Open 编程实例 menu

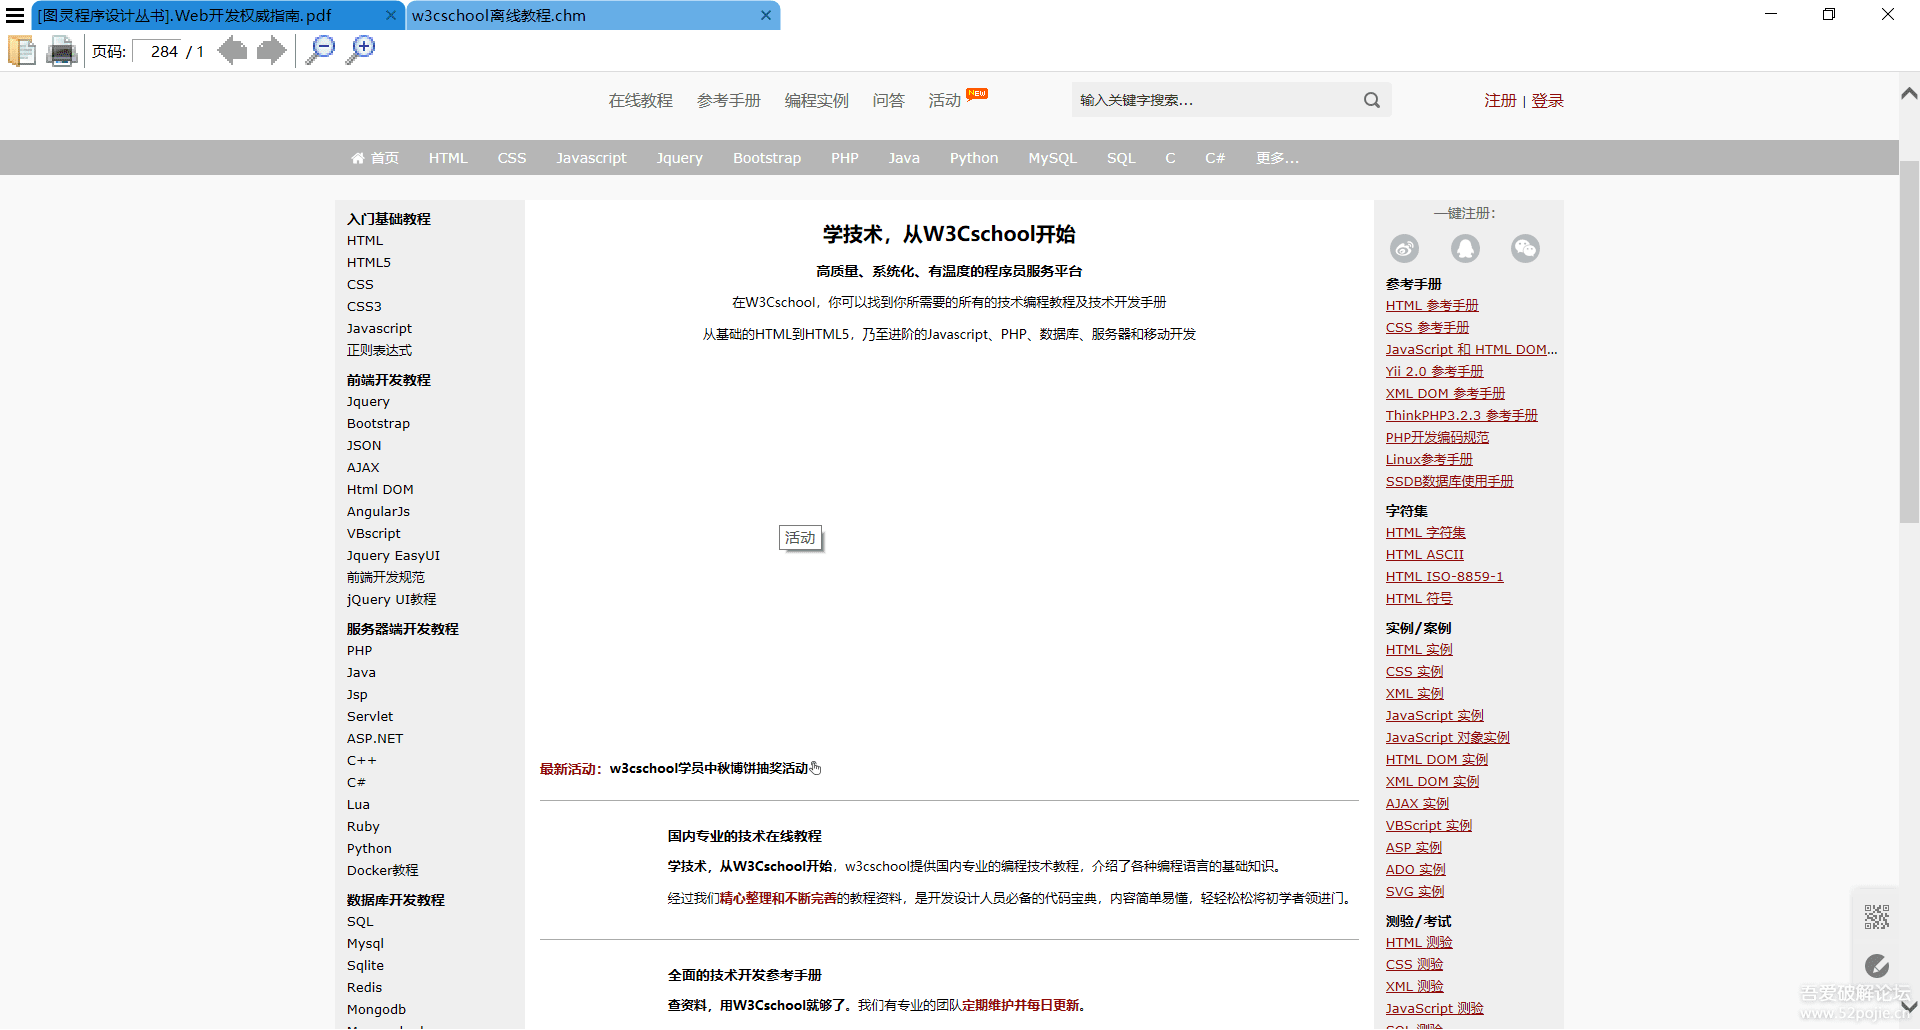[817, 100]
